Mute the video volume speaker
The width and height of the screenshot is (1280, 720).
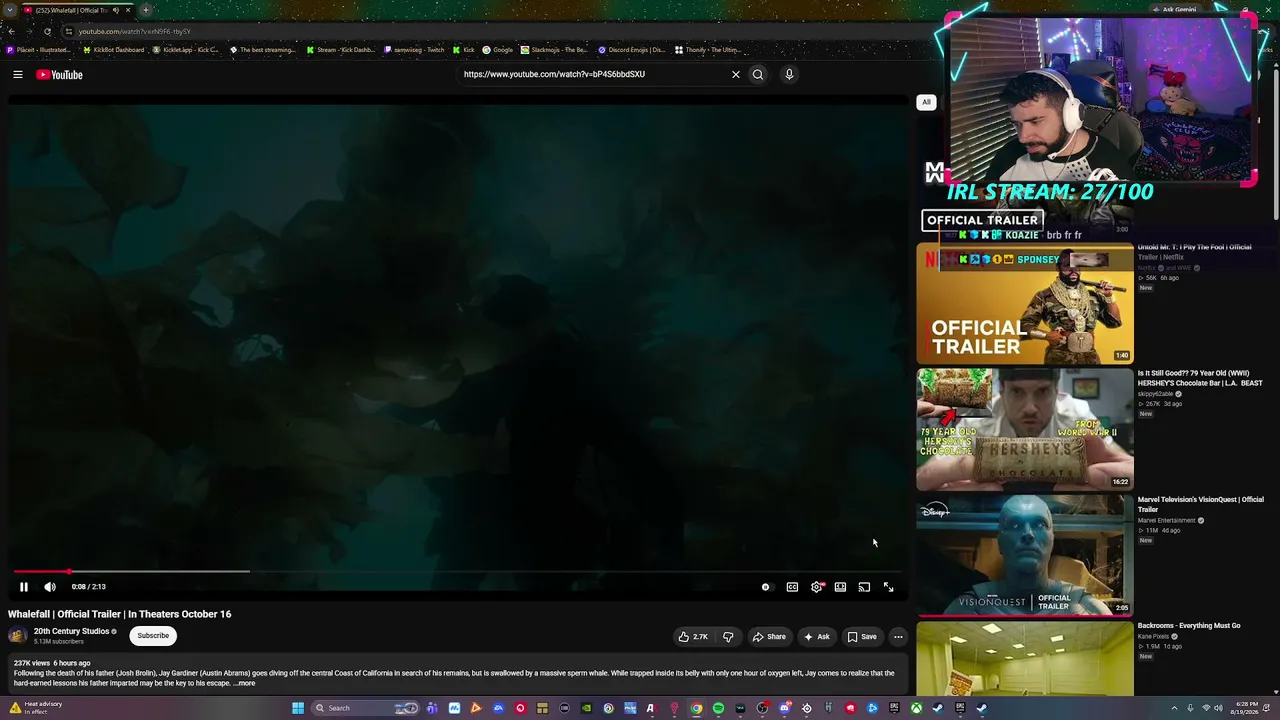(50, 587)
